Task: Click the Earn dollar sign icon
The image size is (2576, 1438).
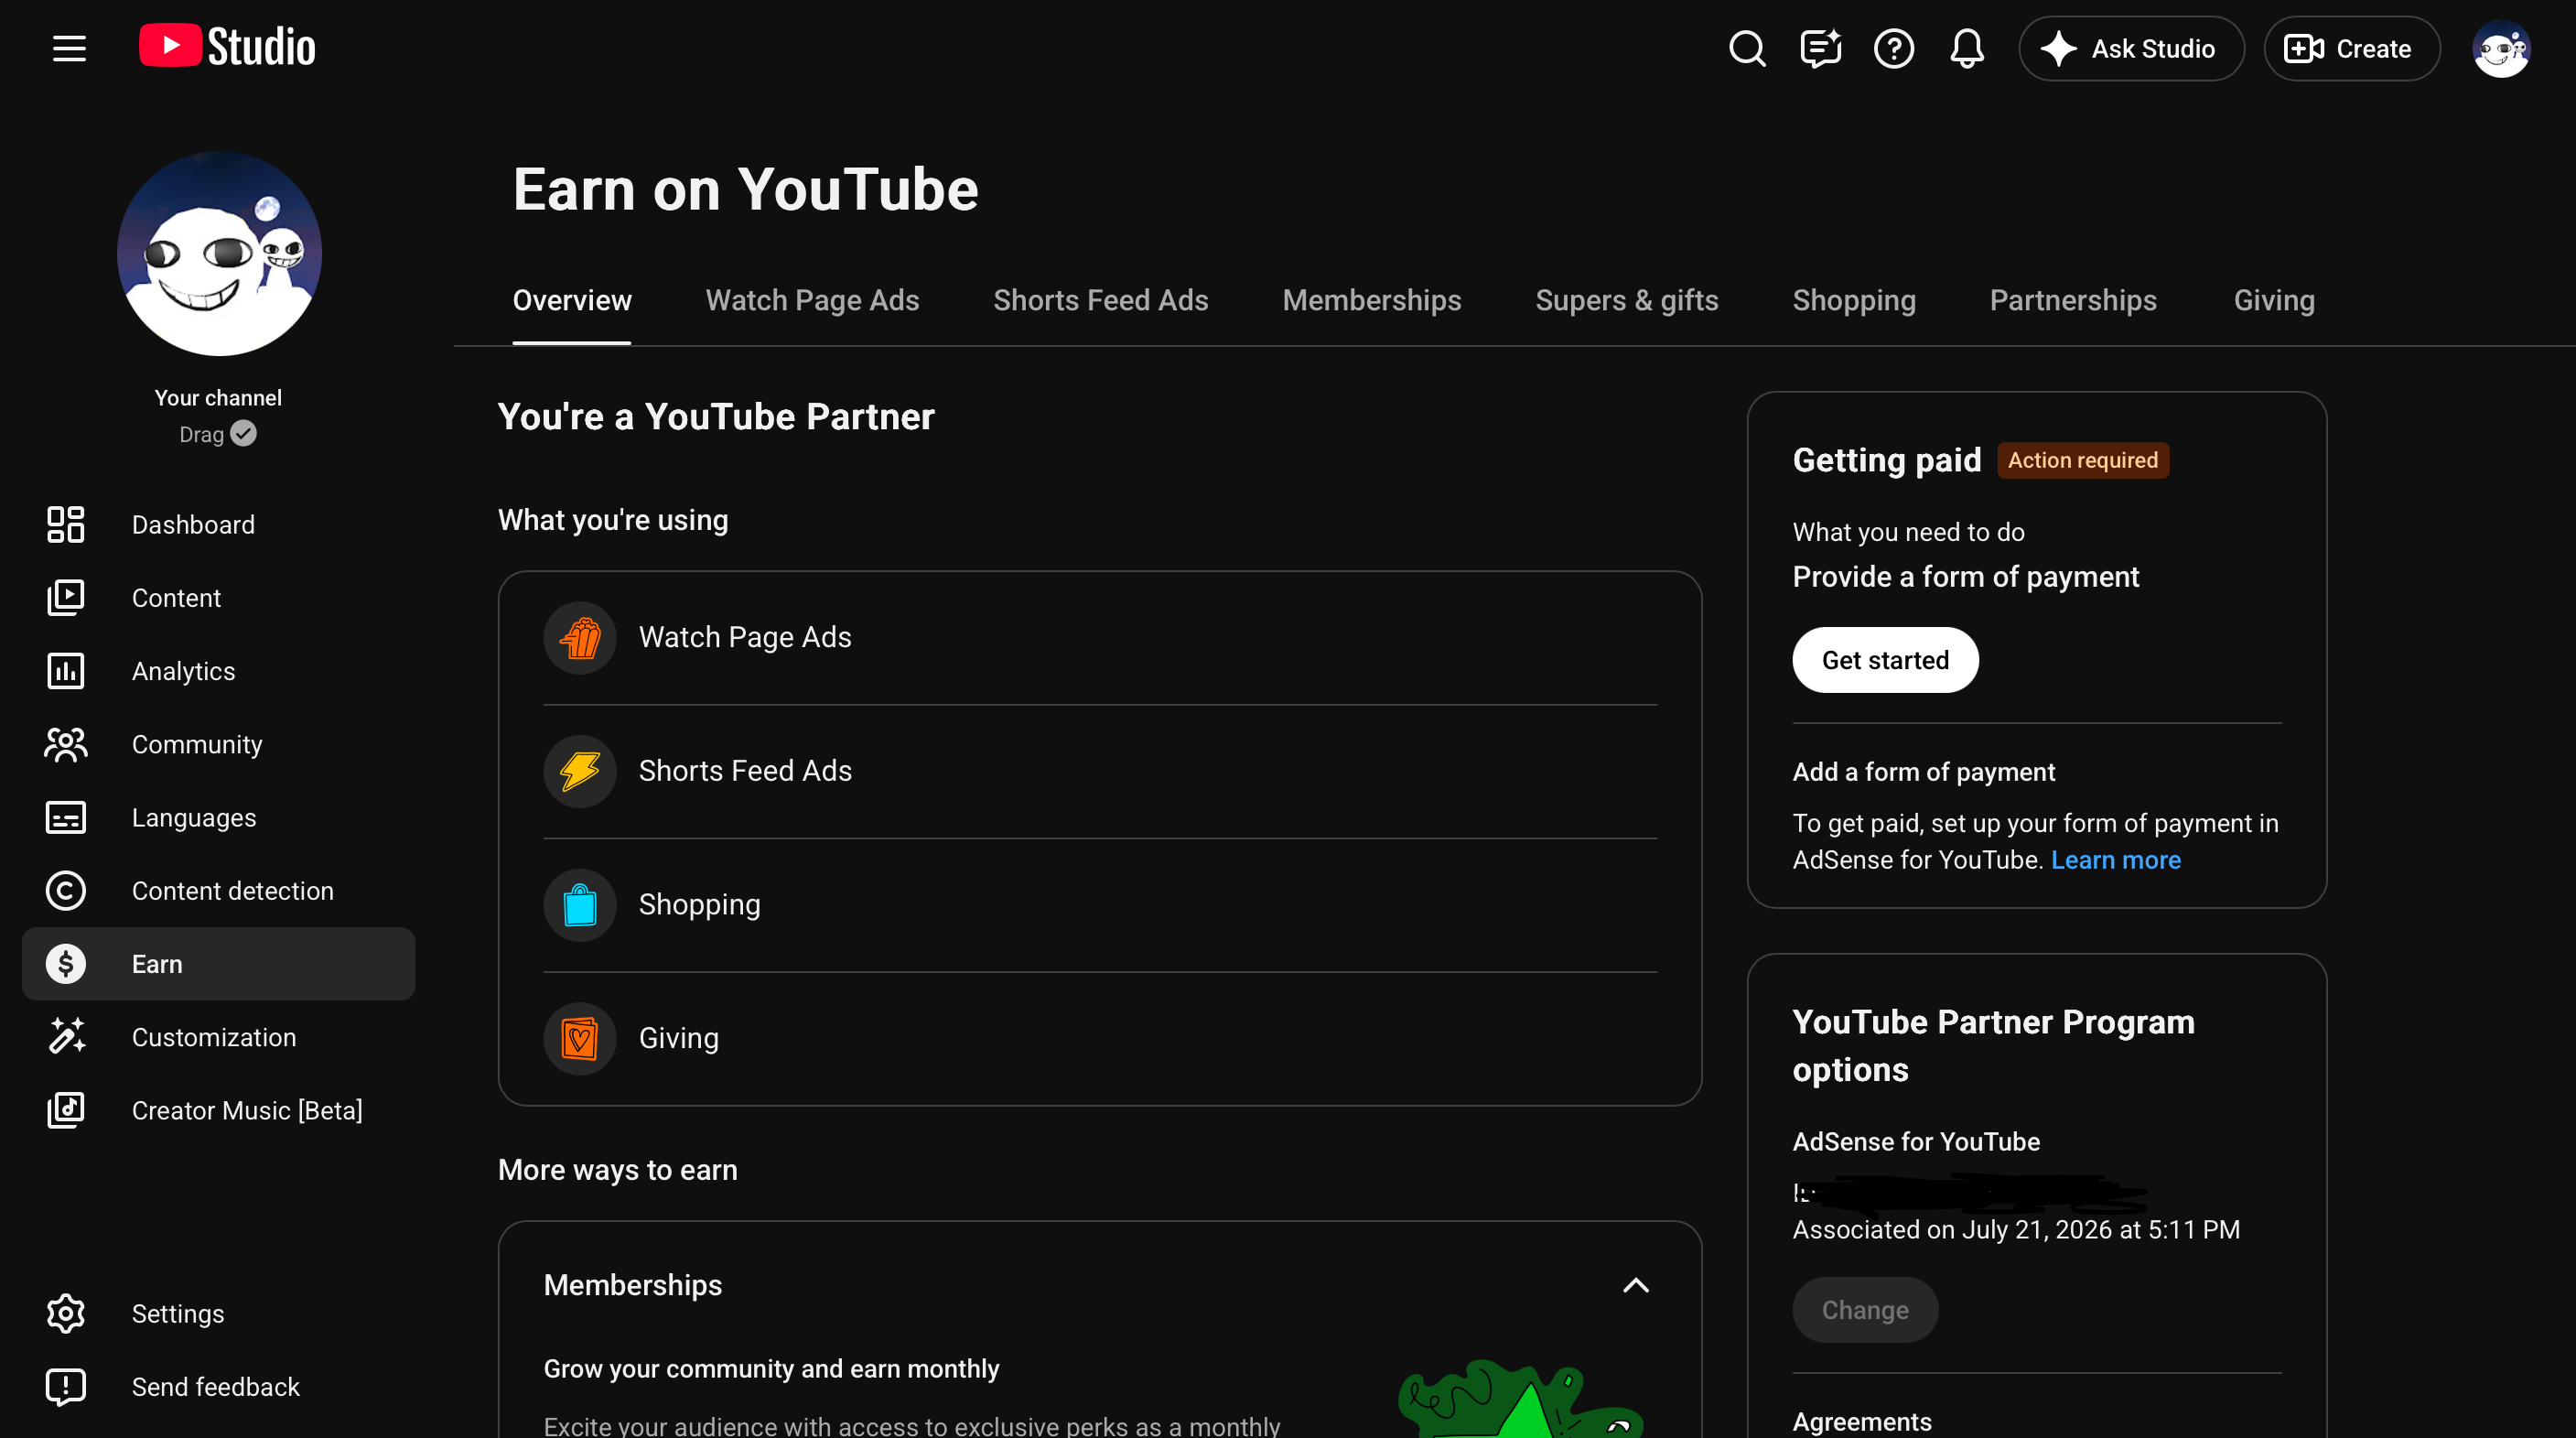Action: coord(66,964)
